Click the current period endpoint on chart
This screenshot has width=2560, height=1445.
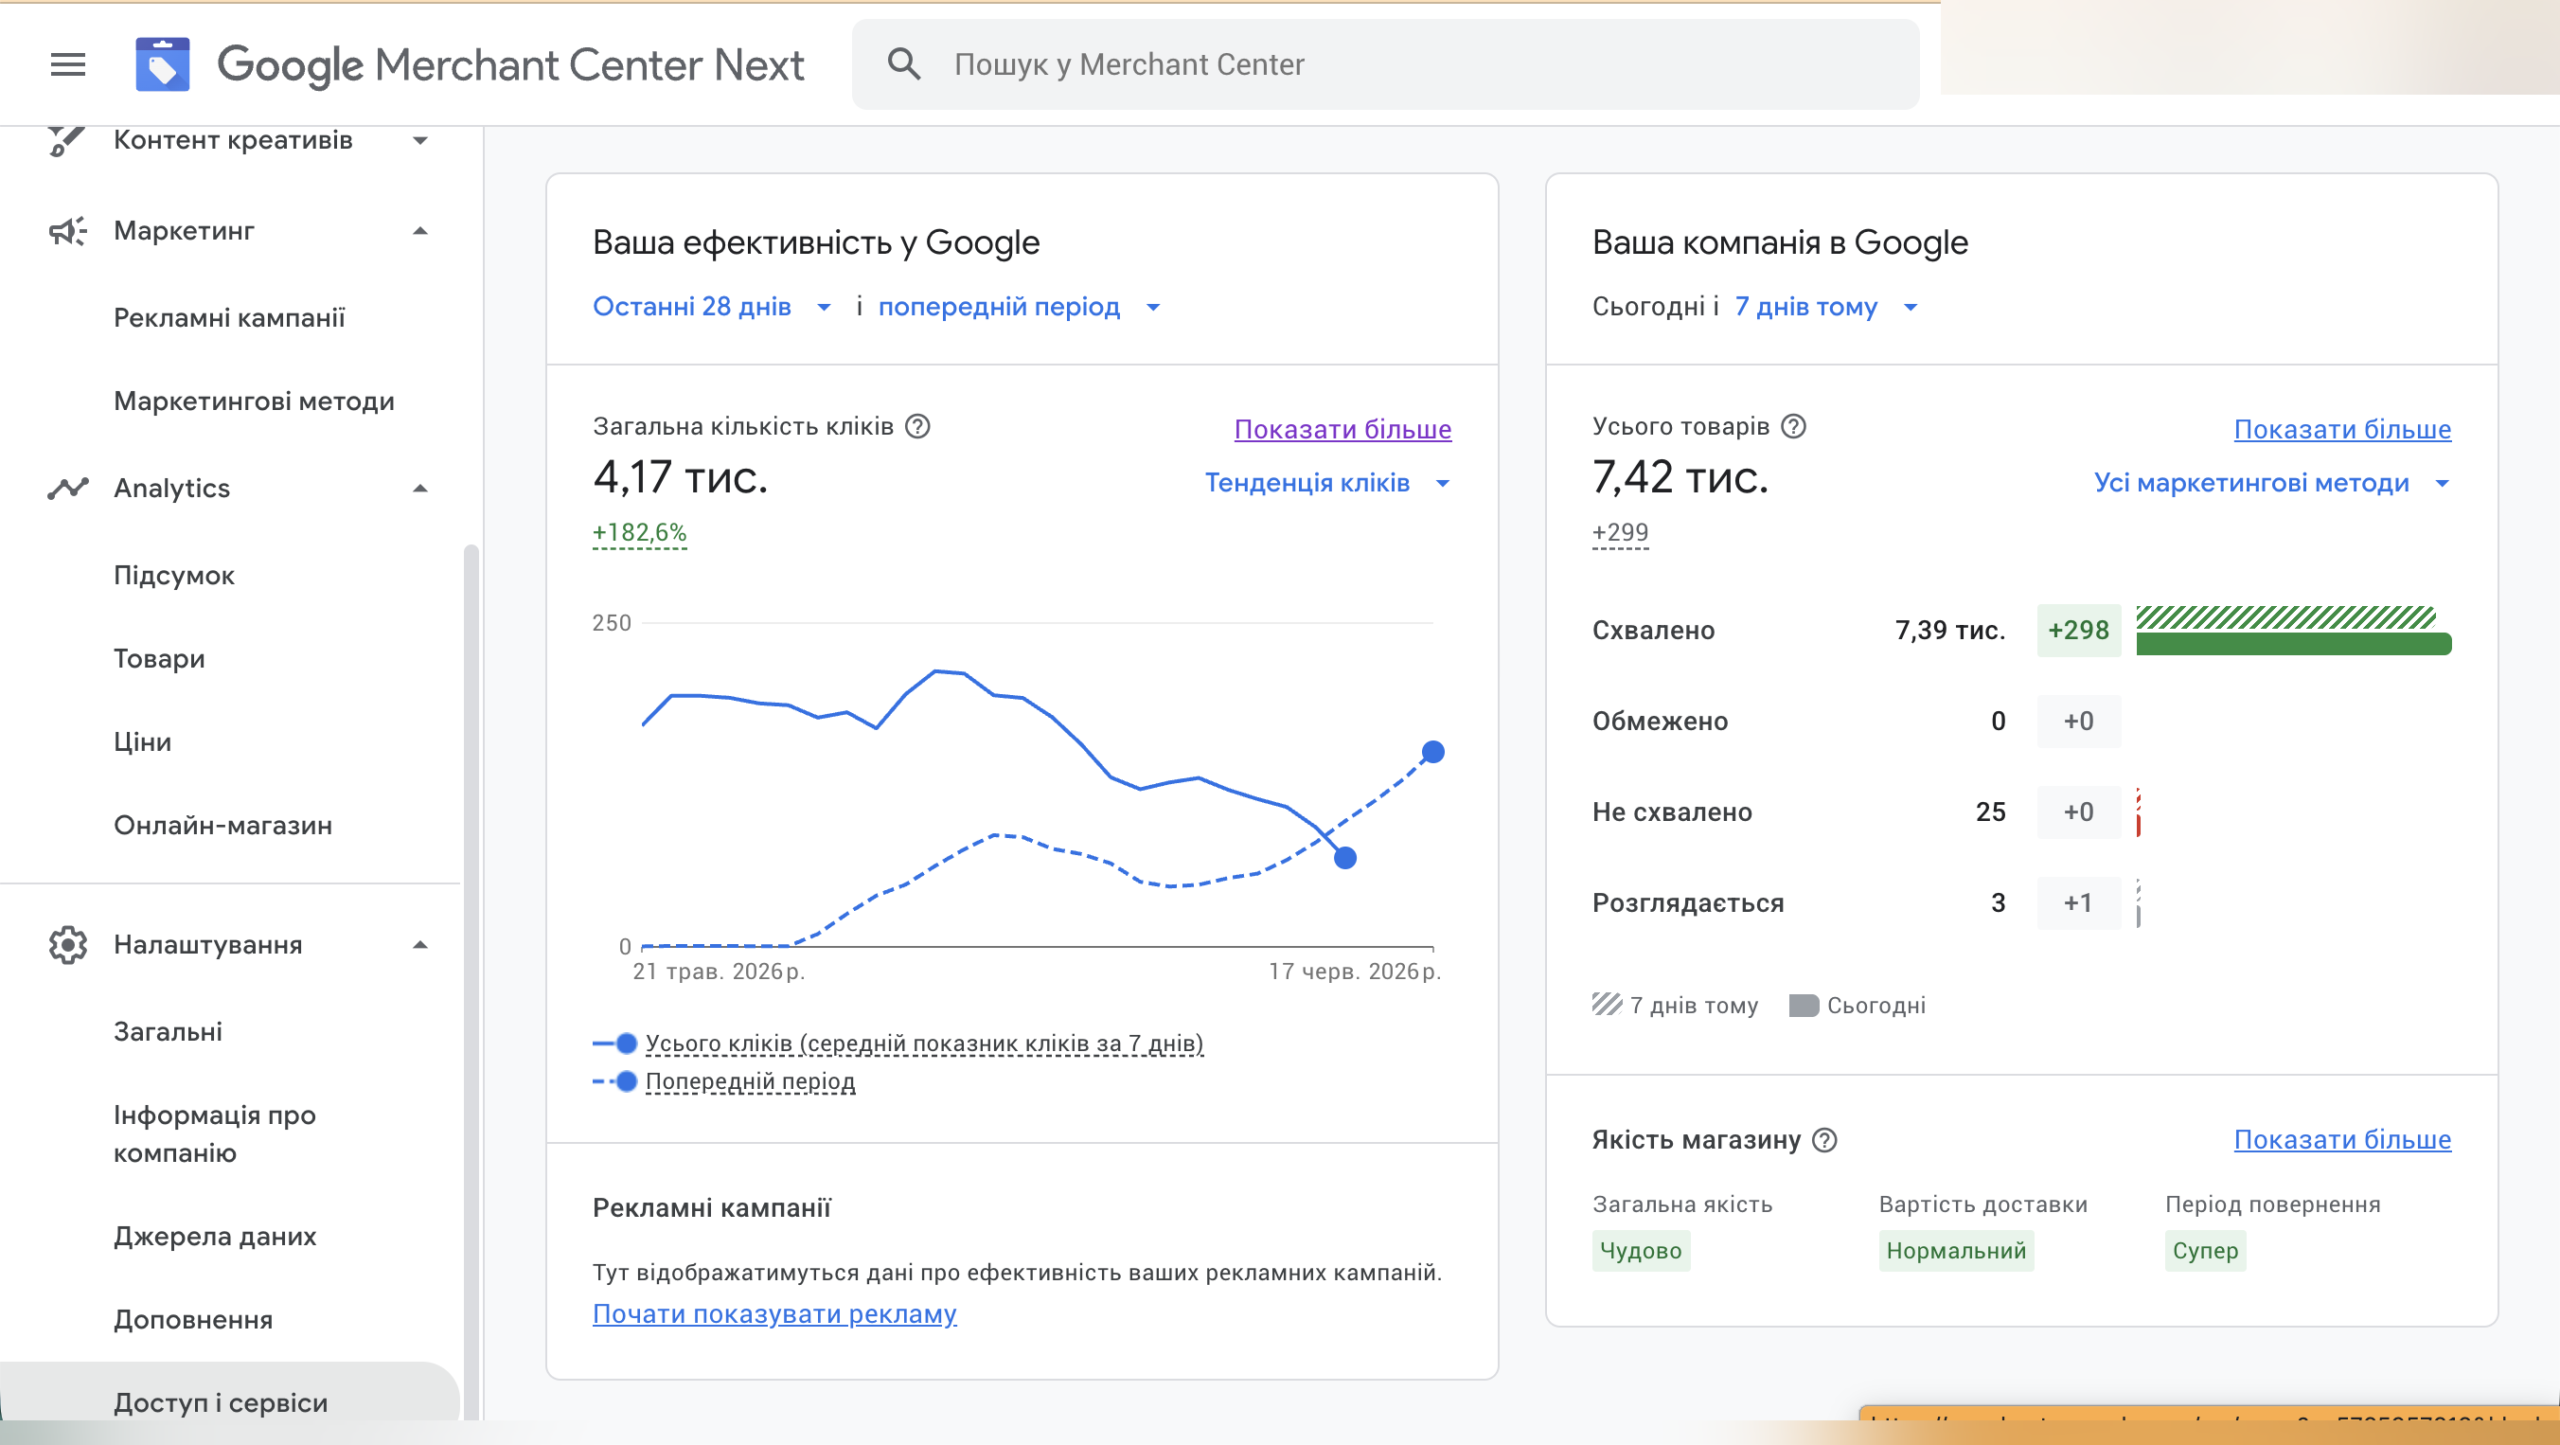coord(1345,857)
